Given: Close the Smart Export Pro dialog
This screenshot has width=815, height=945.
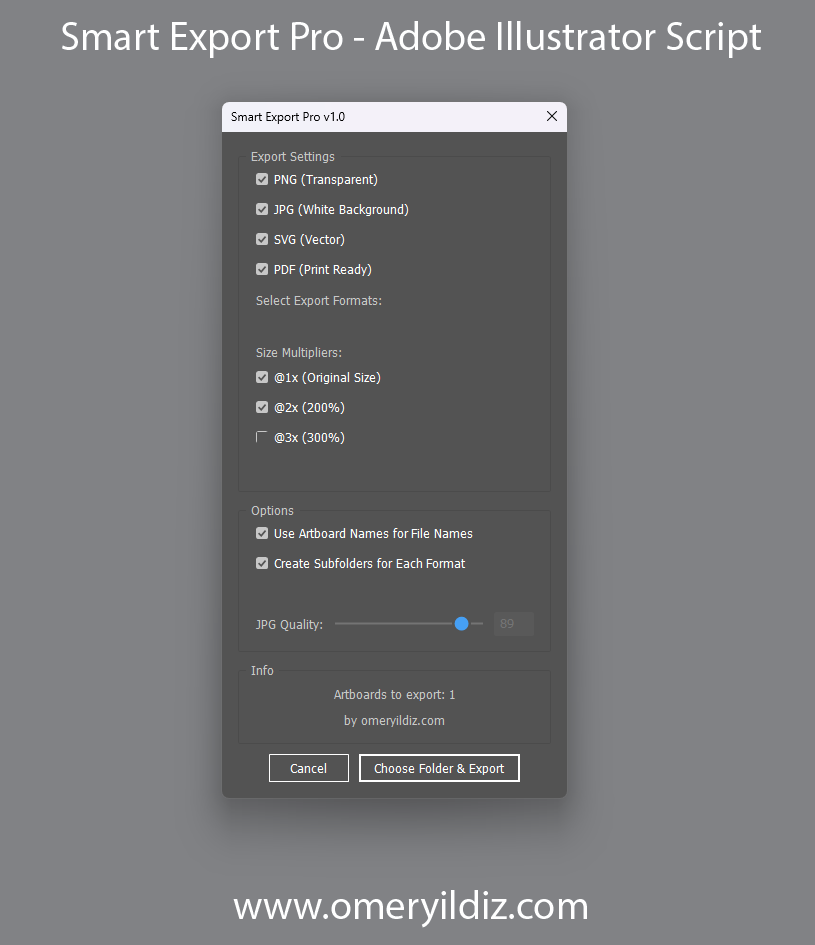Looking at the screenshot, I should (x=552, y=117).
